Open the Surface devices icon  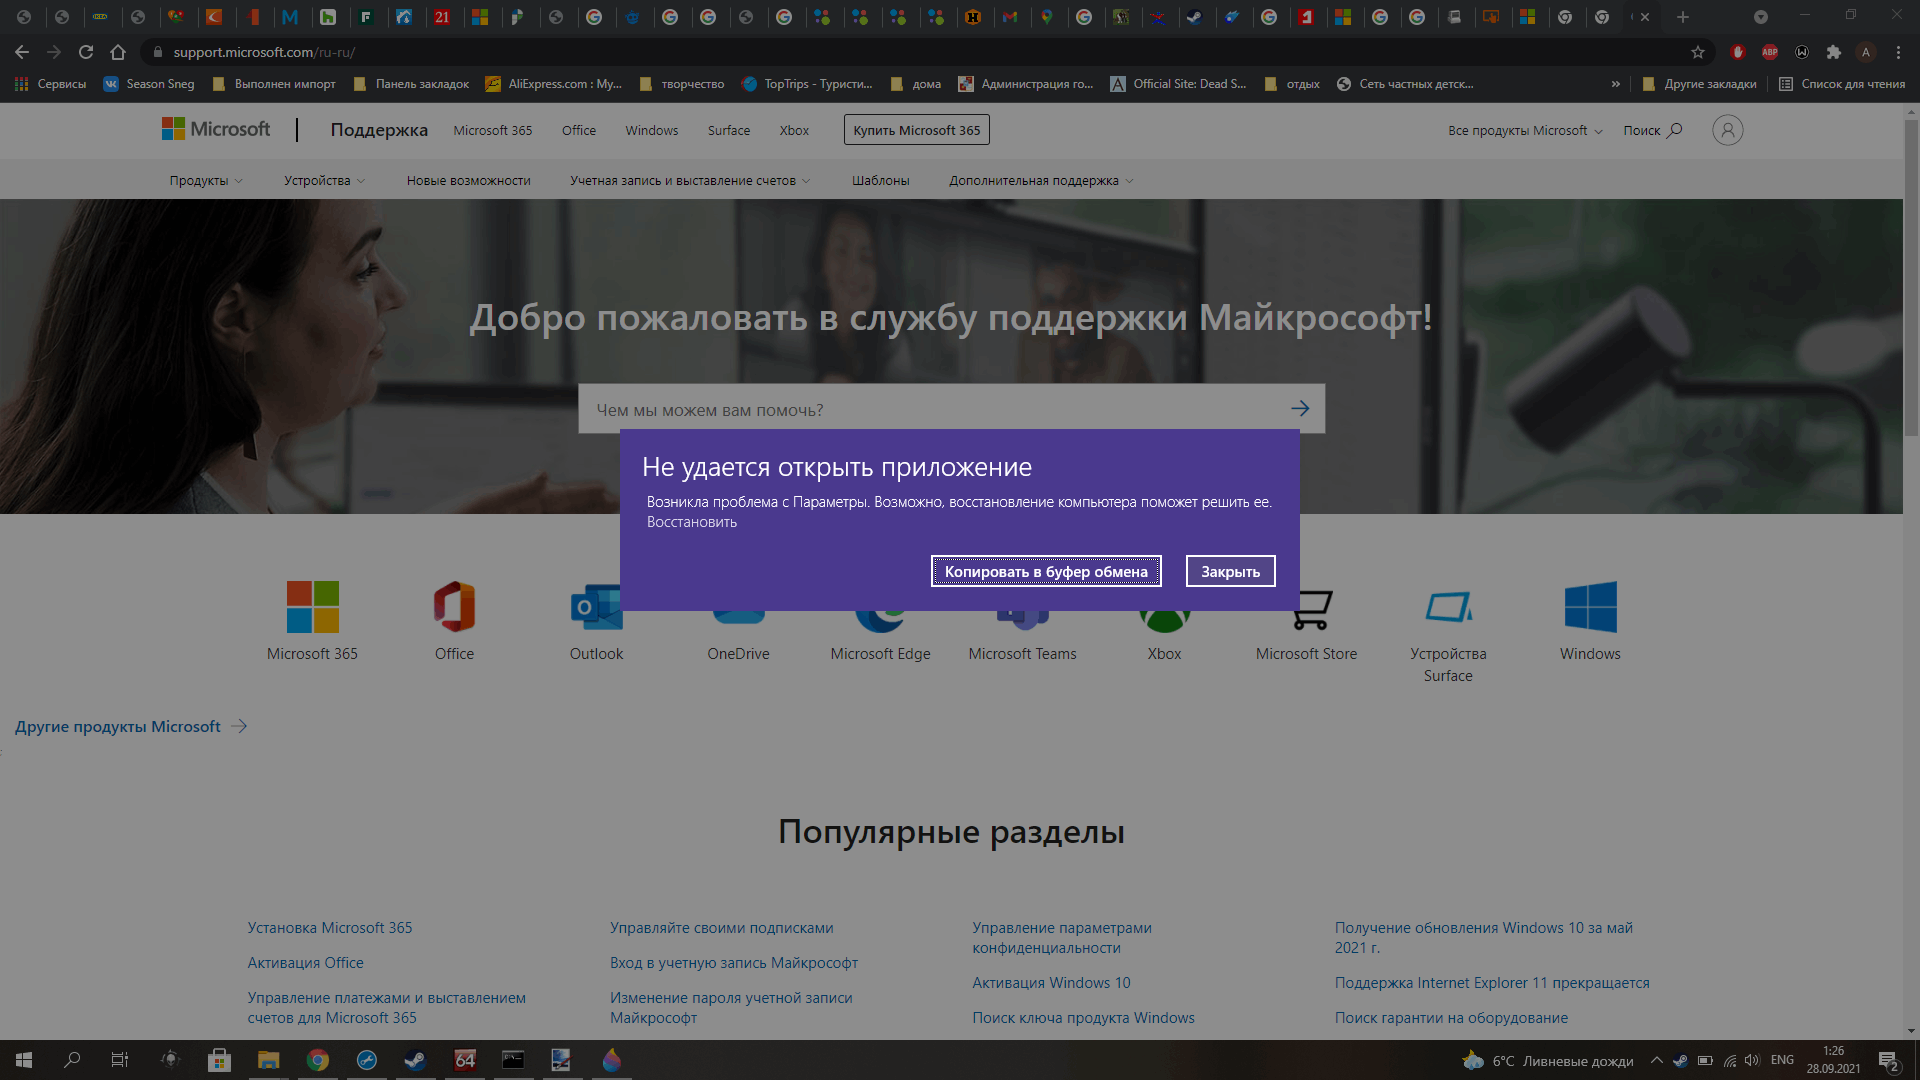(x=1448, y=607)
